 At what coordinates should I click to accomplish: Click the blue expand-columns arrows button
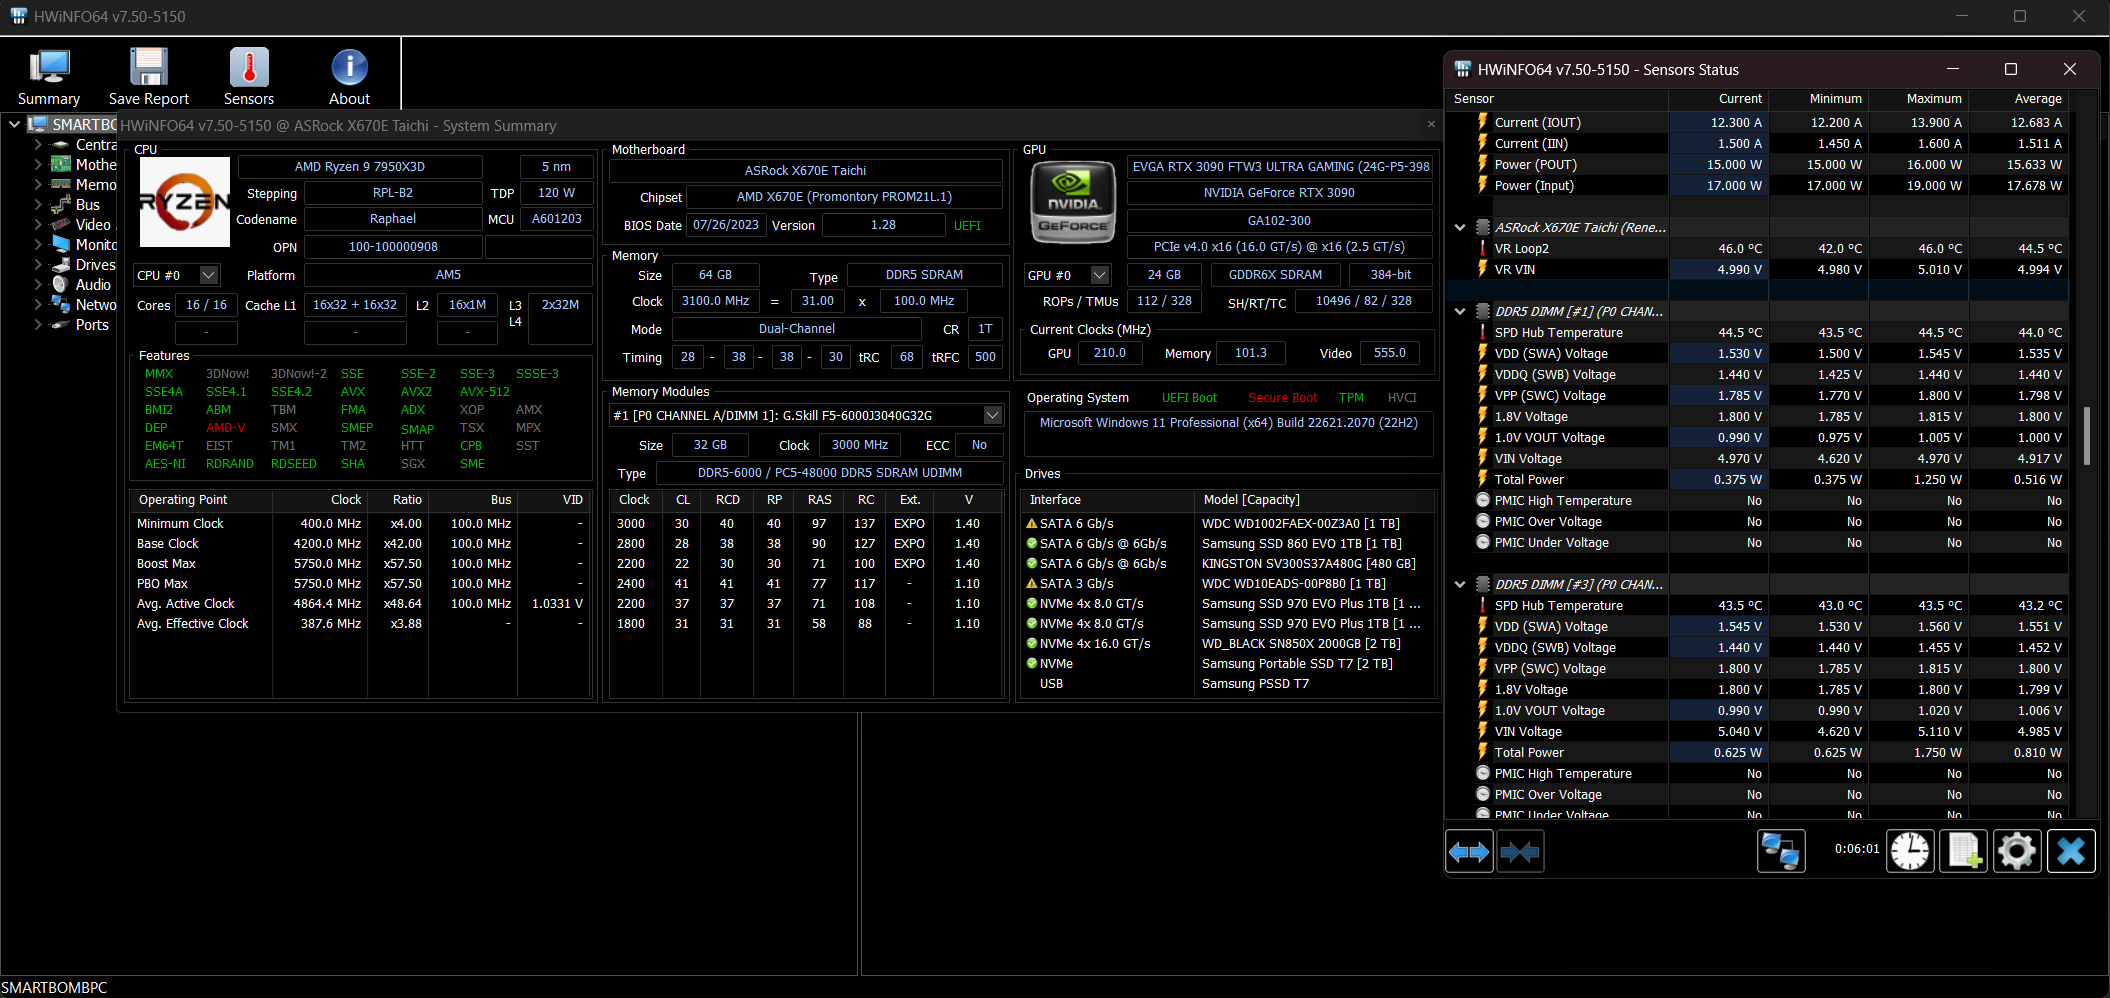[x=1469, y=852]
